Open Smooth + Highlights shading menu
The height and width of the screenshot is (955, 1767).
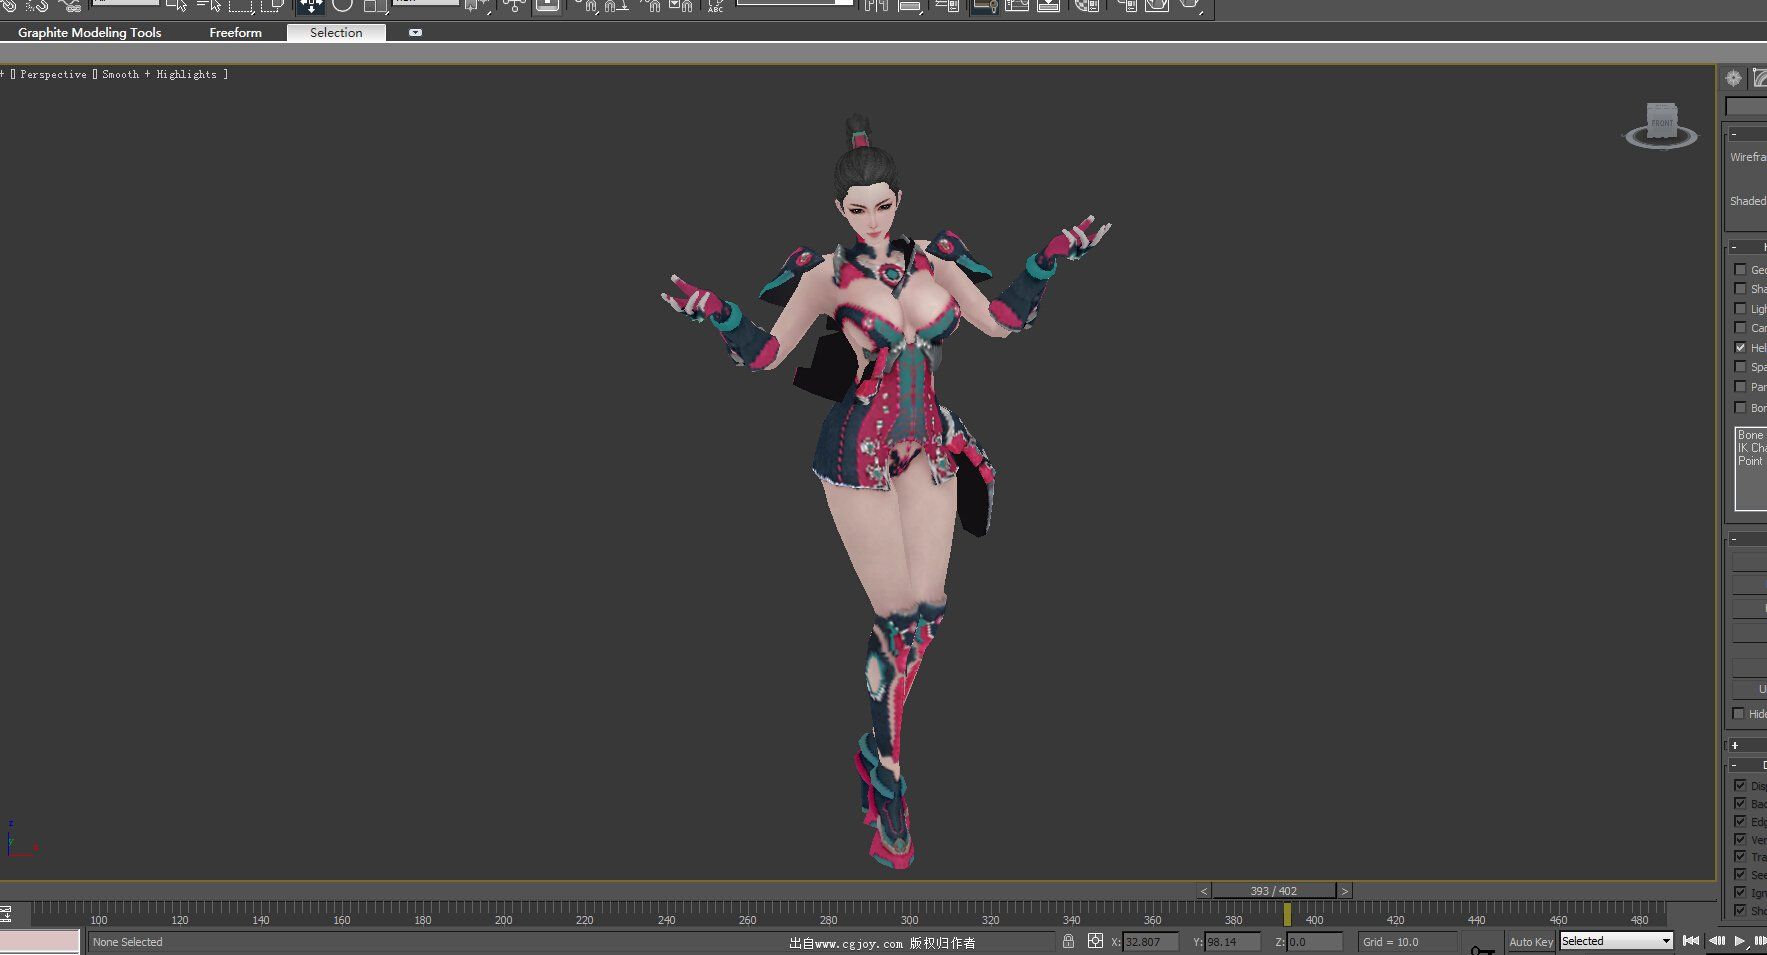point(159,74)
